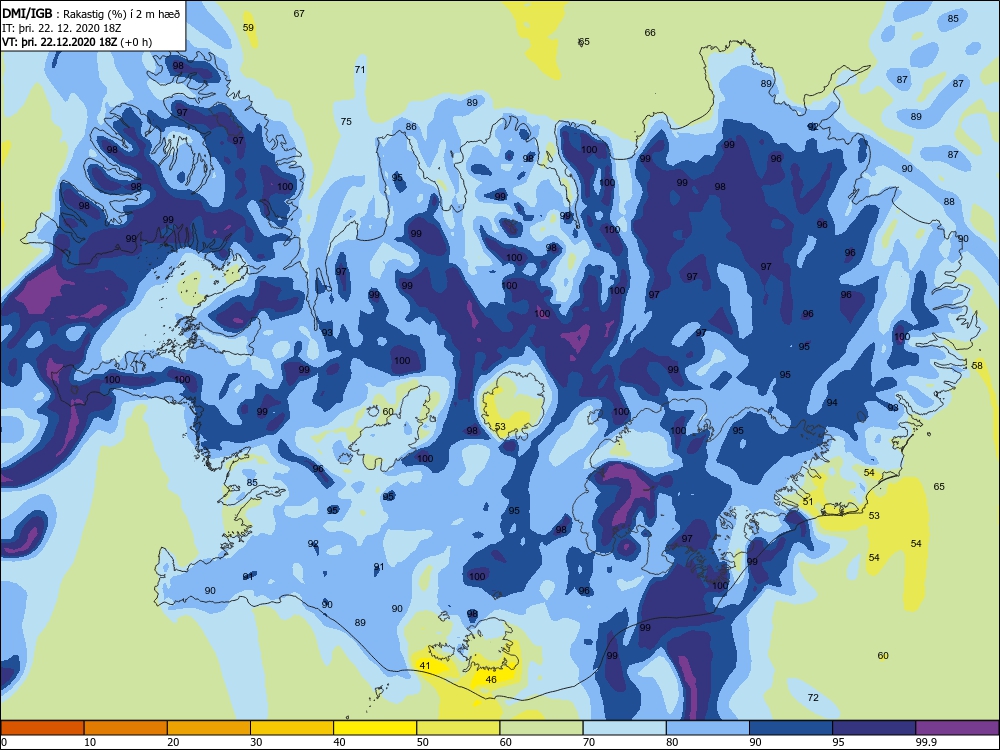This screenshot has width=1000, height=750.
Task: Click the navy 95–99.9 legend swatch
Action: 874,728
